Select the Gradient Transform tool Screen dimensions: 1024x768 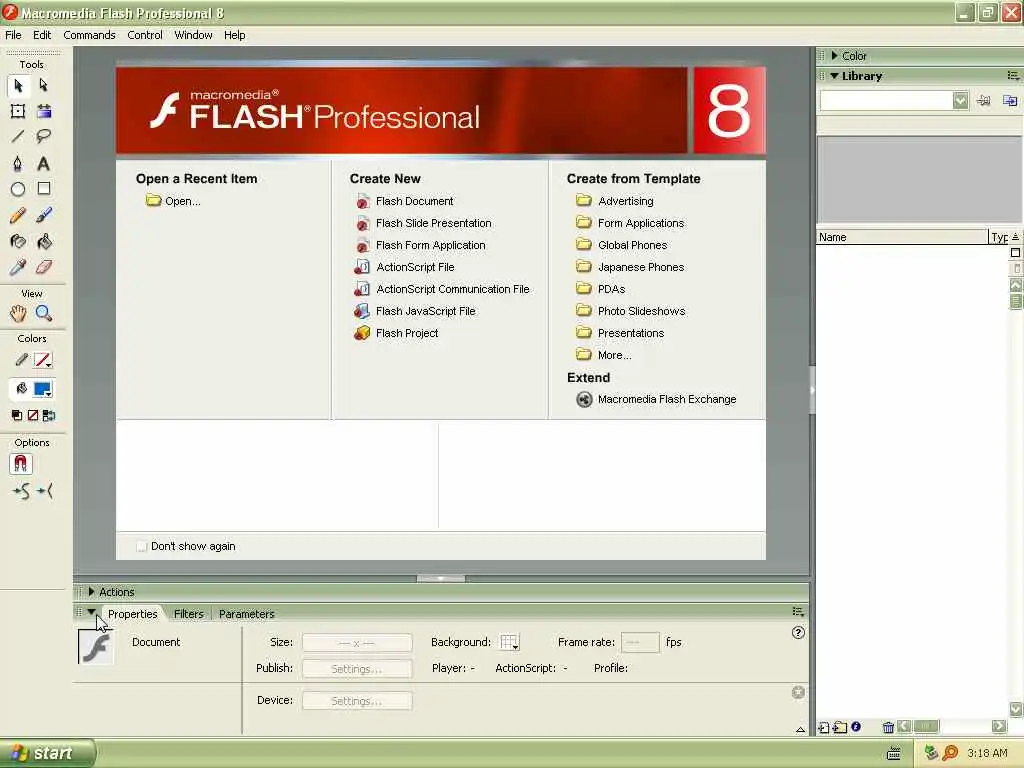(x=44, y=111)
